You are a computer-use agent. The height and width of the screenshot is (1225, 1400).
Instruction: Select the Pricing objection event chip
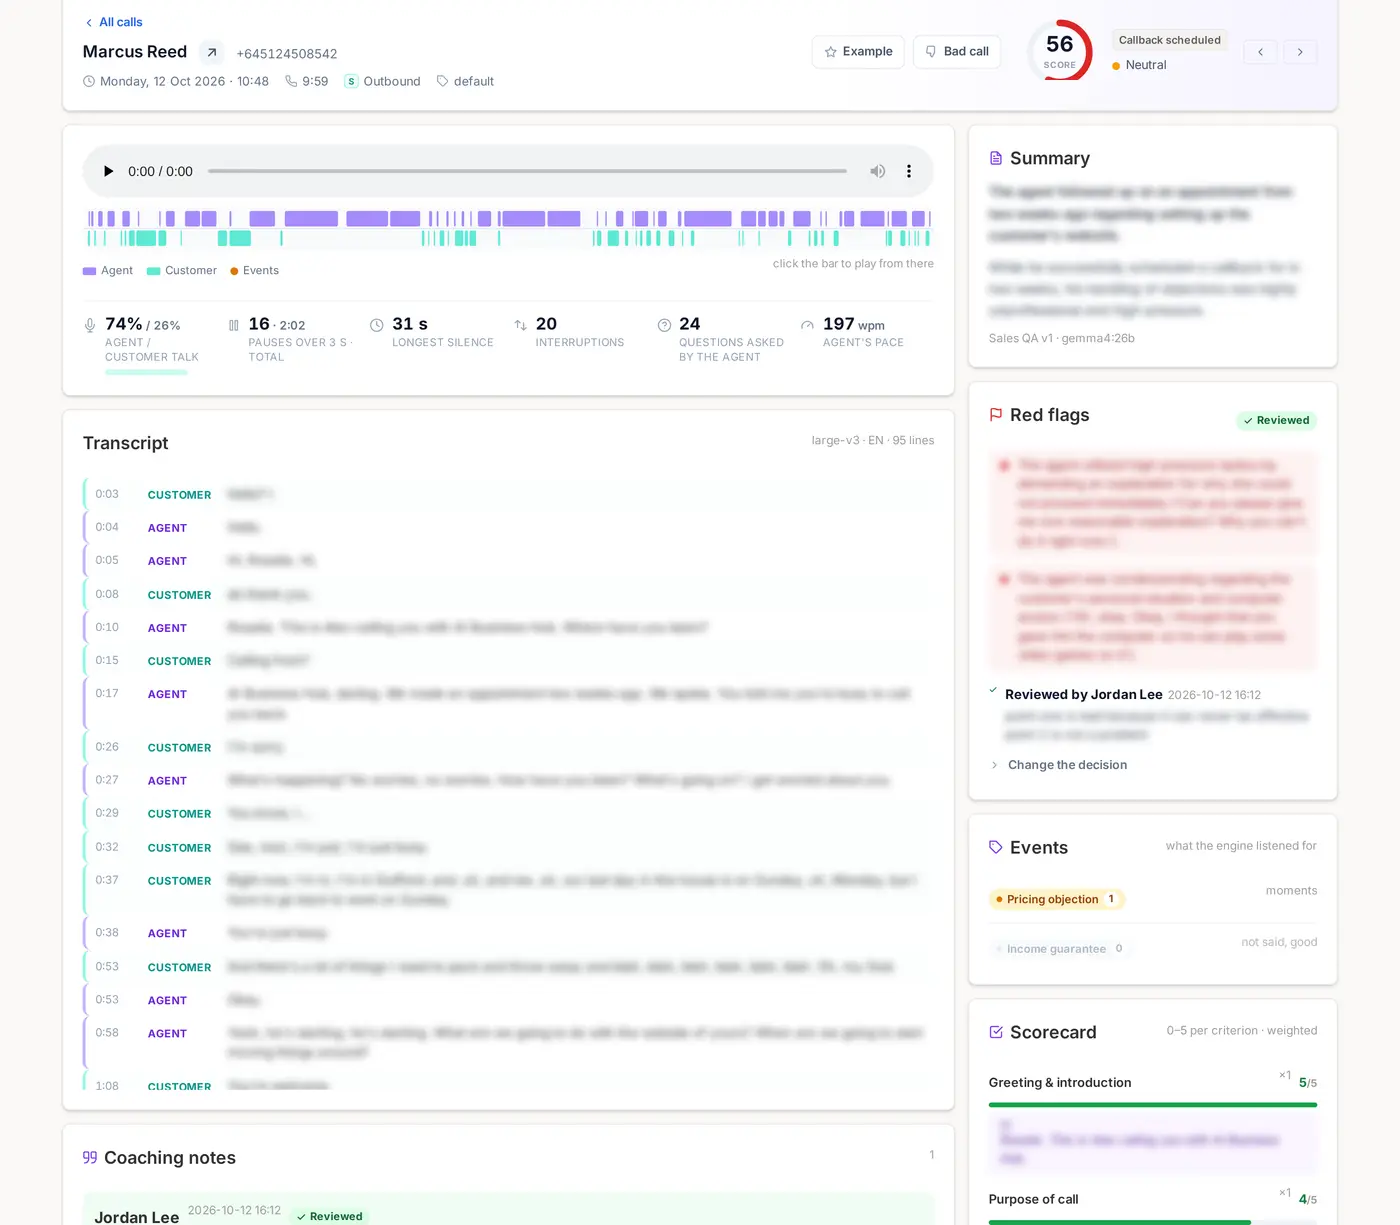pyautogui.click(x=1057, y=899)
